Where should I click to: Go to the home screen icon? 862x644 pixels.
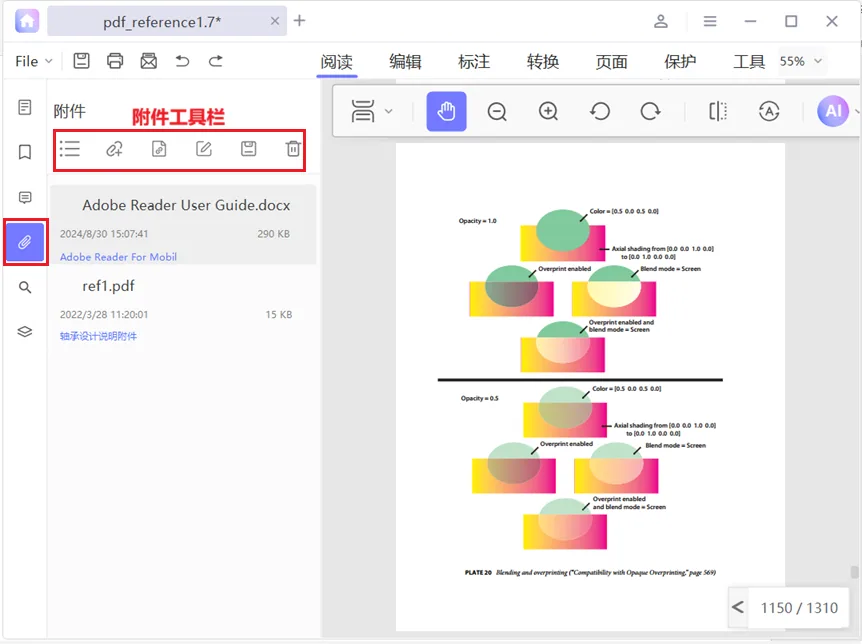[x=27, y=21]
